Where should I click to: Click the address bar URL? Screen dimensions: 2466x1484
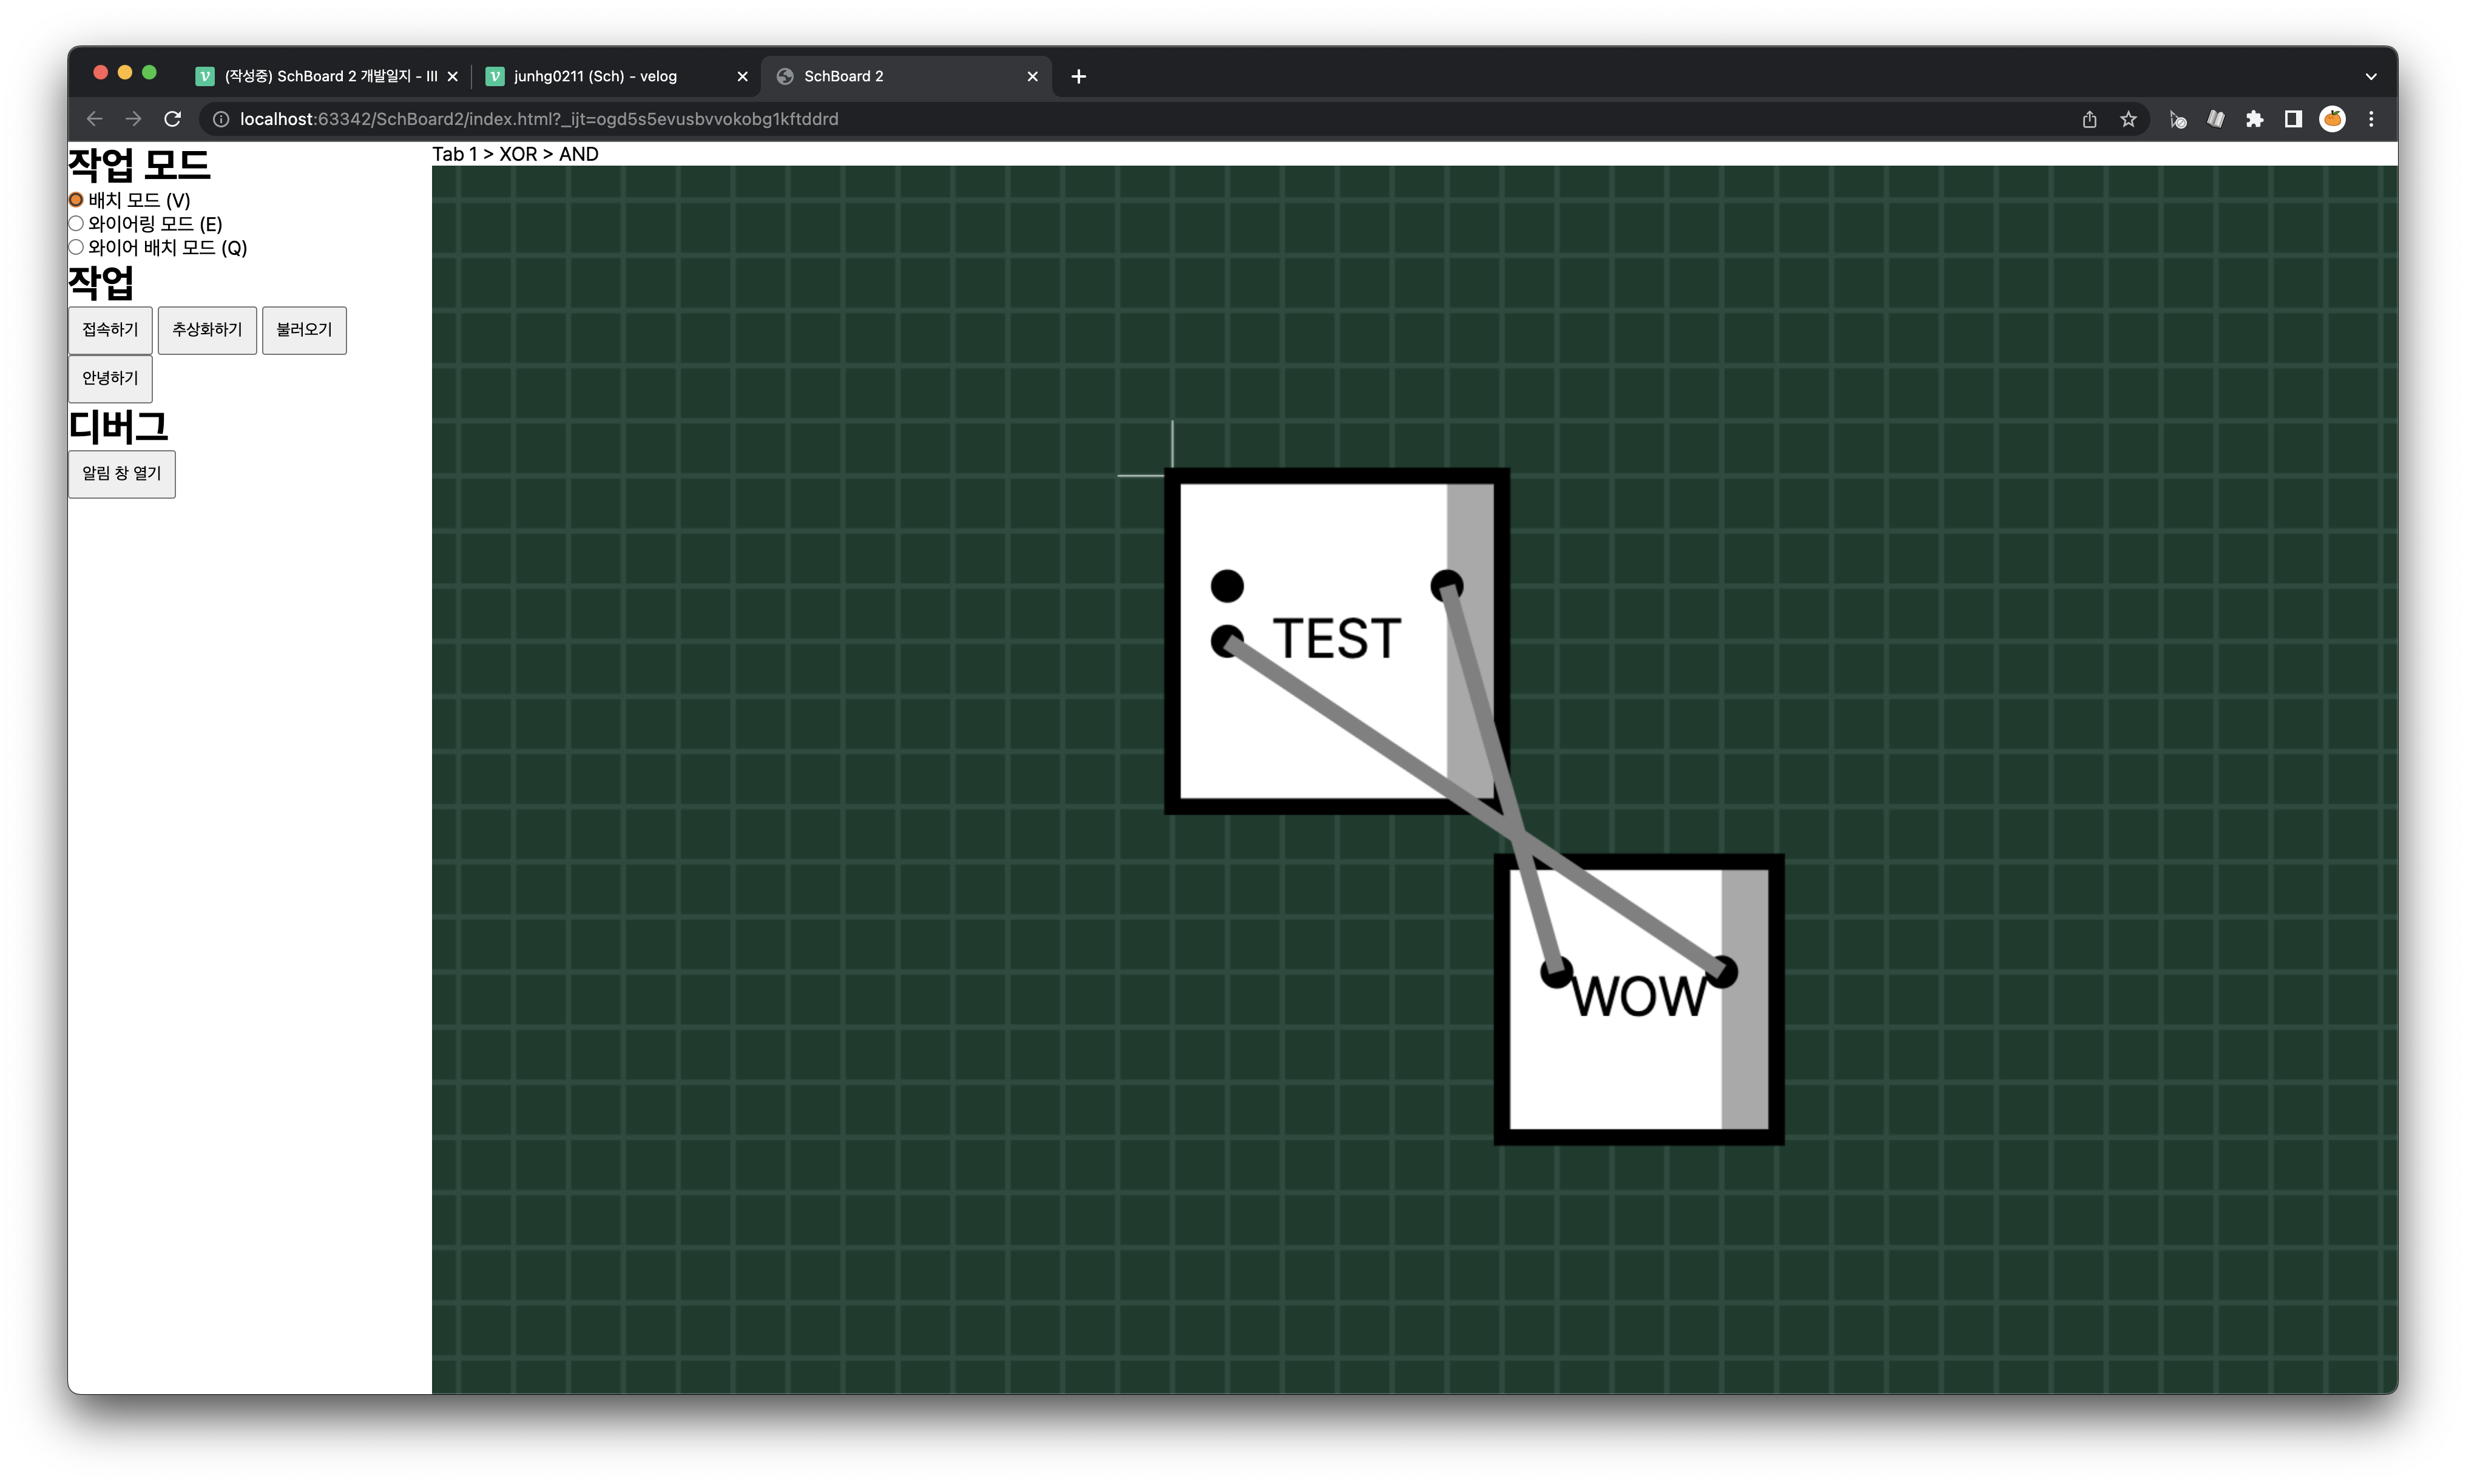(540, 119)
